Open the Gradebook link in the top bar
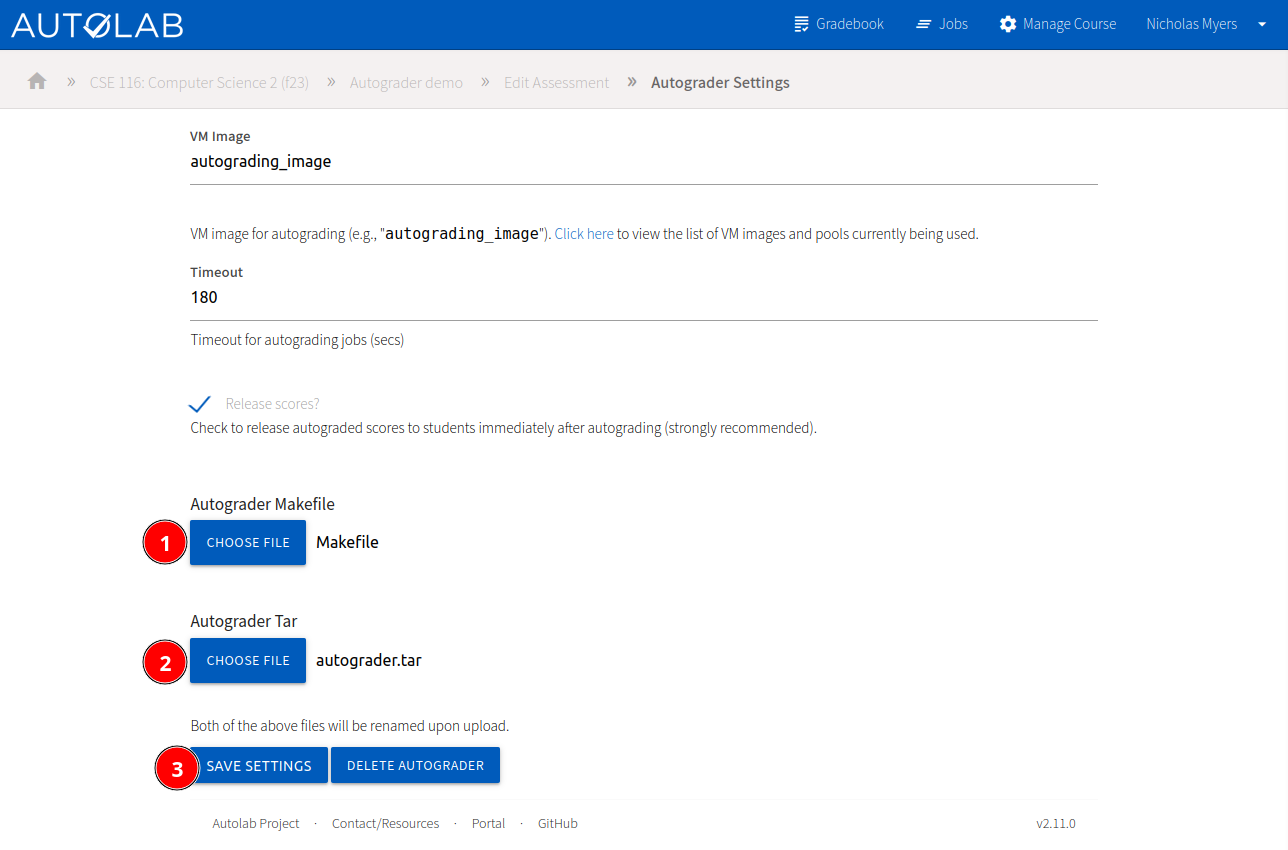1288x850 pixels. click(x=839, y=24)
